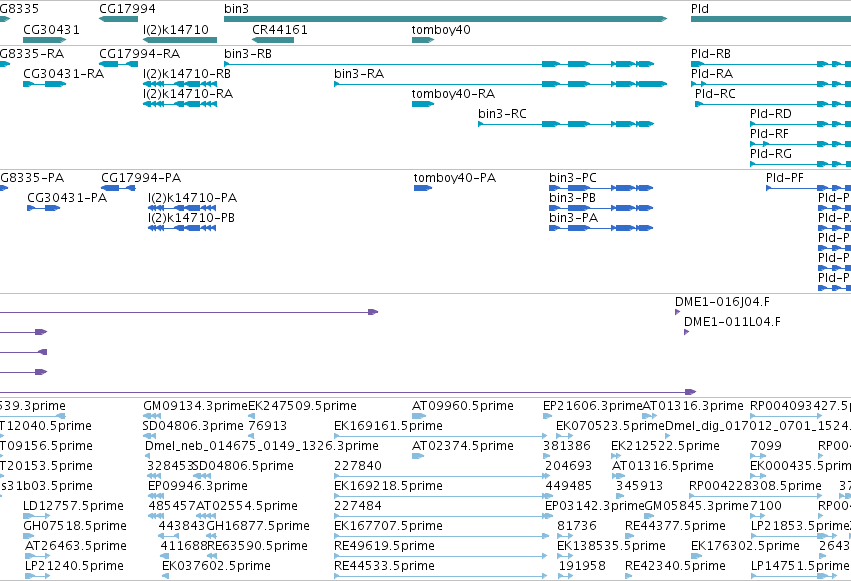Click EST EK169161.5prime
851x581 pixels.
click(x=441, y=436)
